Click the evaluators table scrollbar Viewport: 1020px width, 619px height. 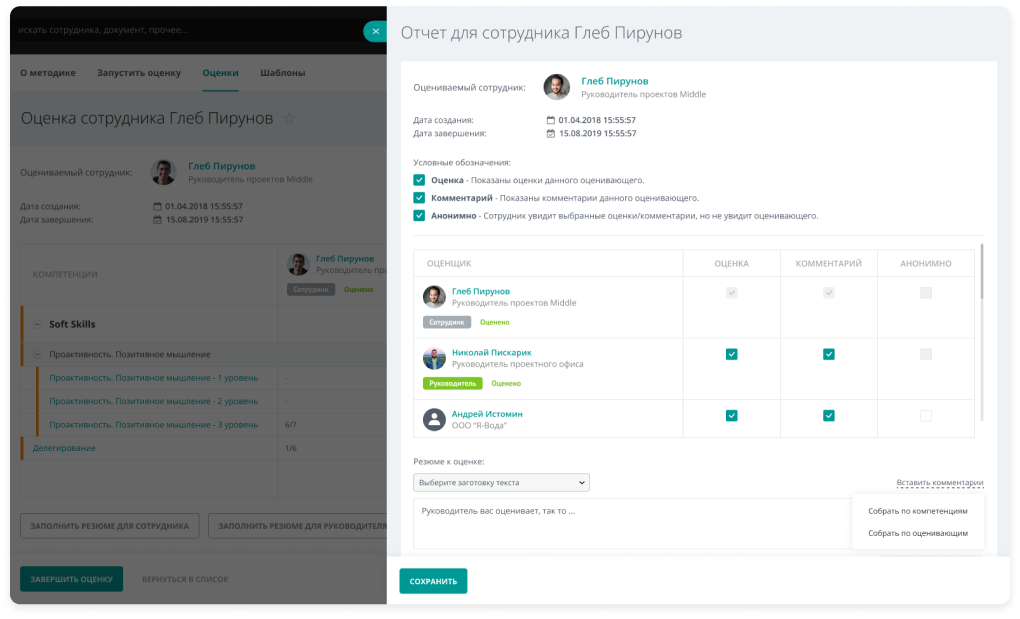coord(982,272)
